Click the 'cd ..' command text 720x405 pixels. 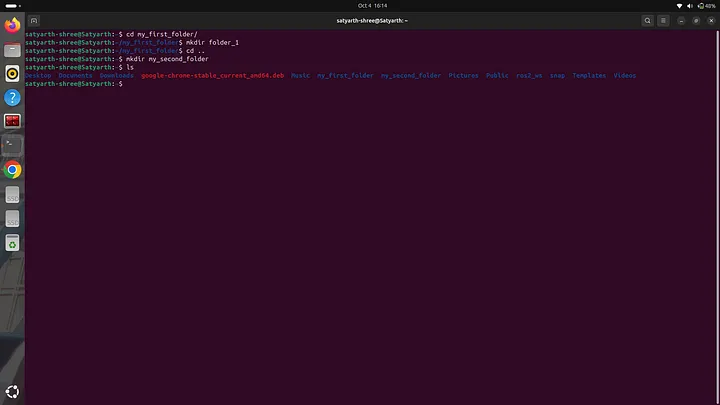pos(195,51)
